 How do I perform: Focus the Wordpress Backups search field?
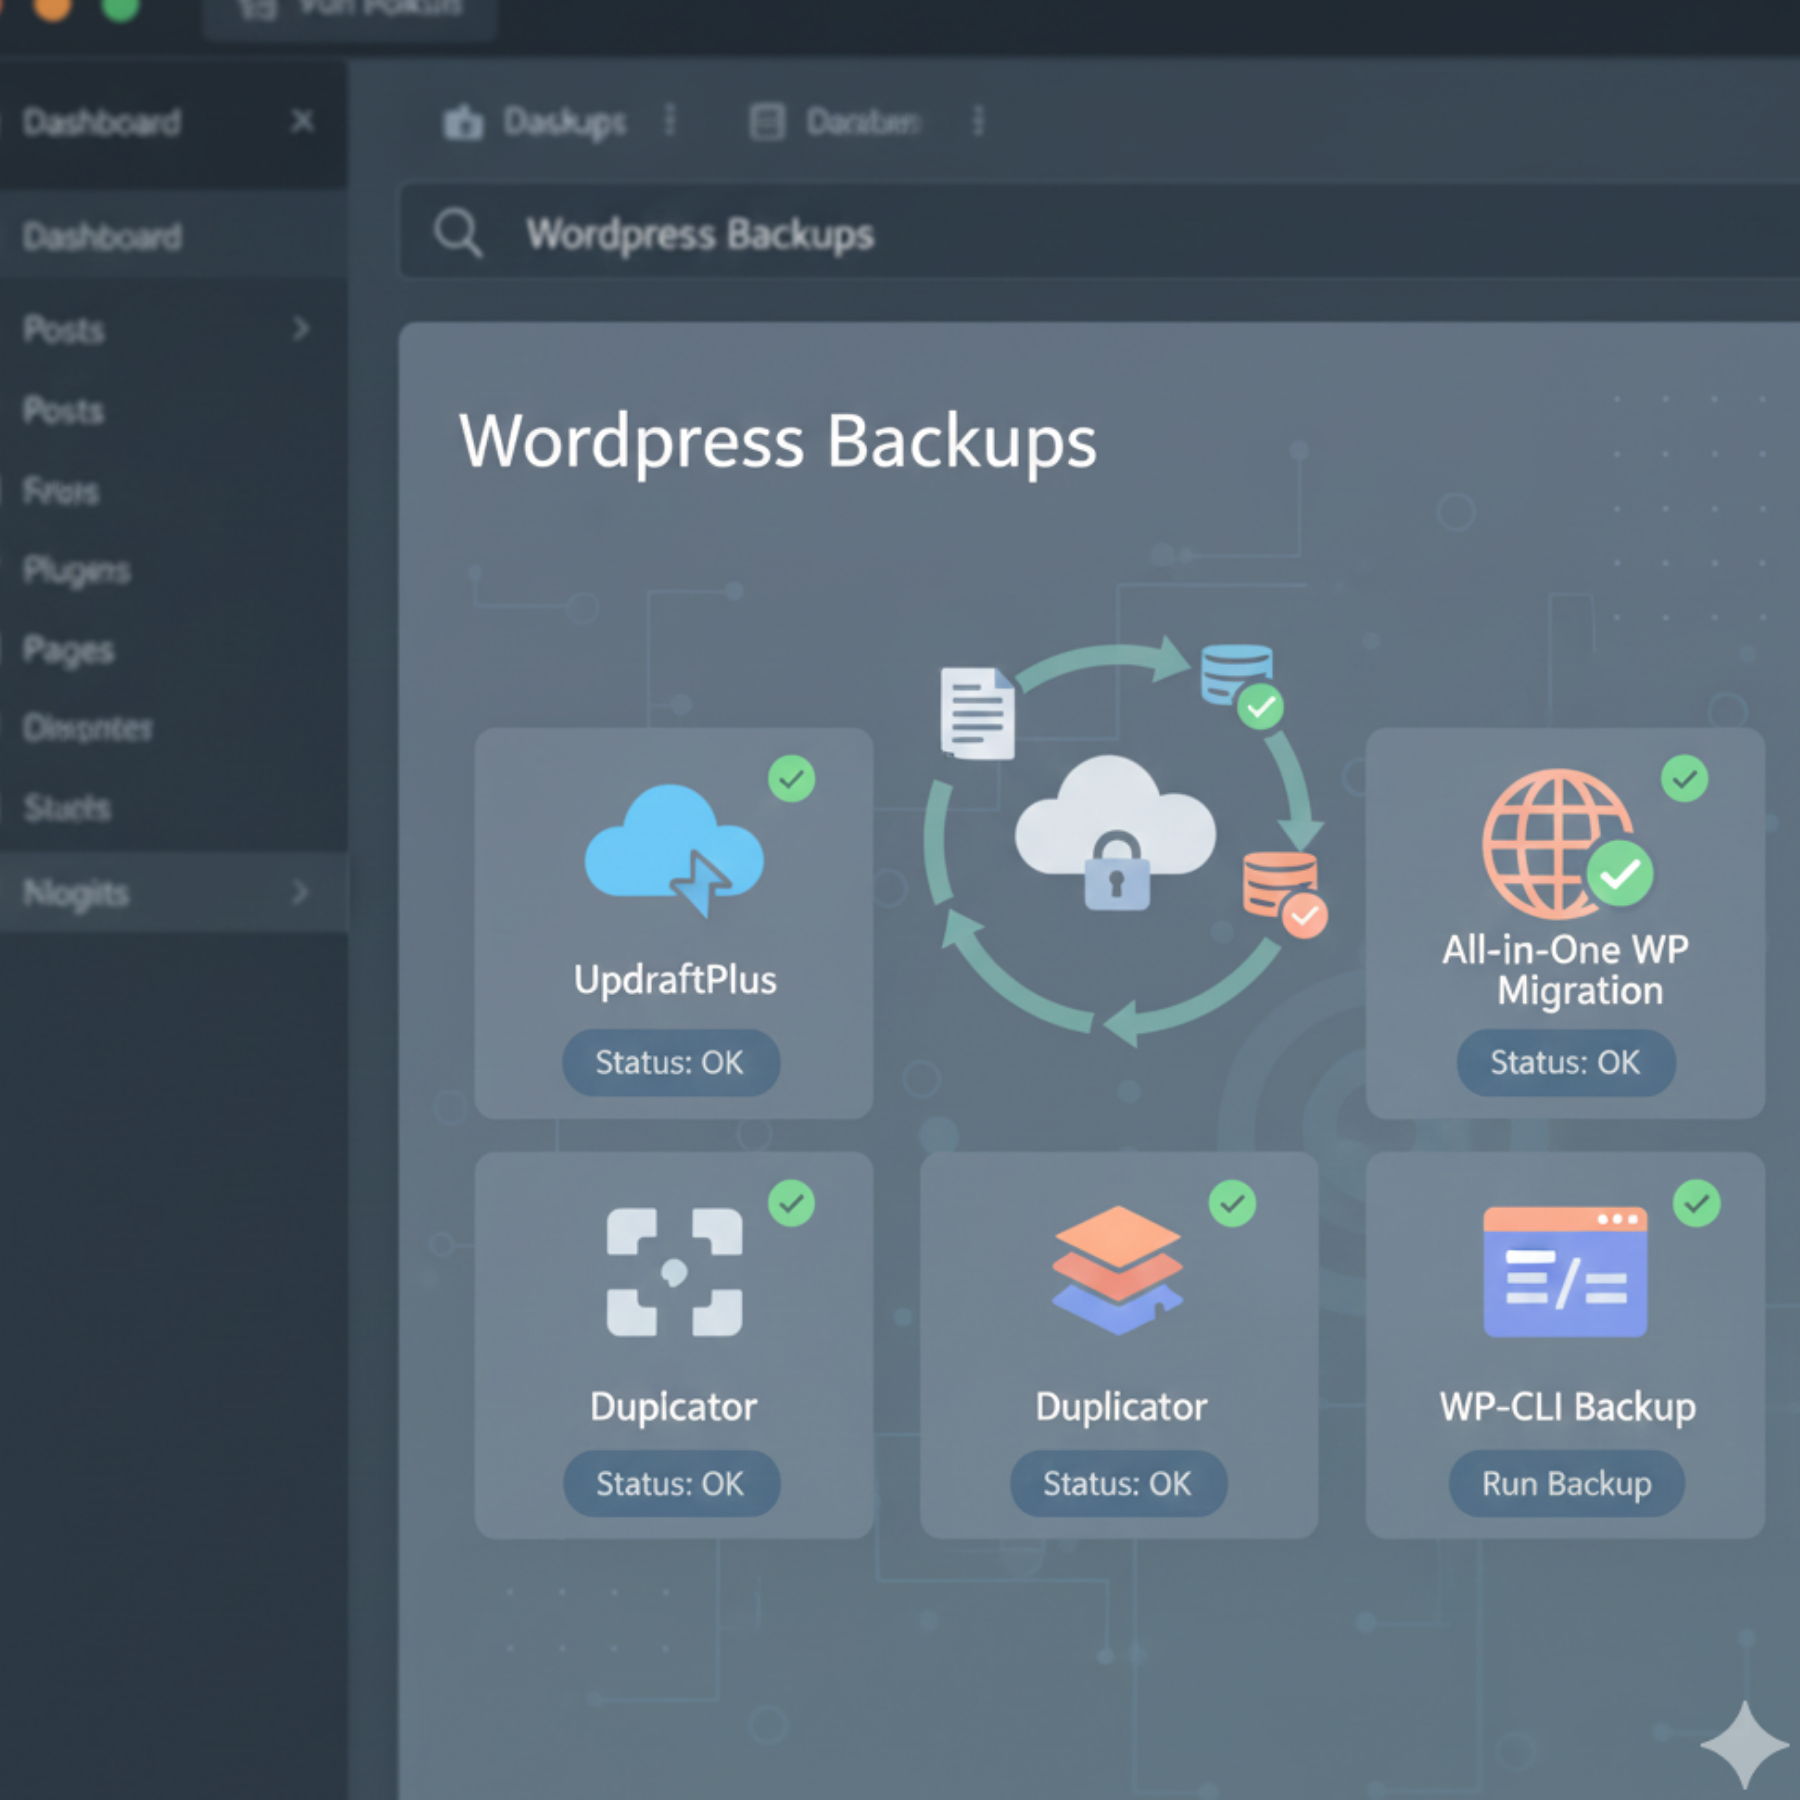(1099, 231)
